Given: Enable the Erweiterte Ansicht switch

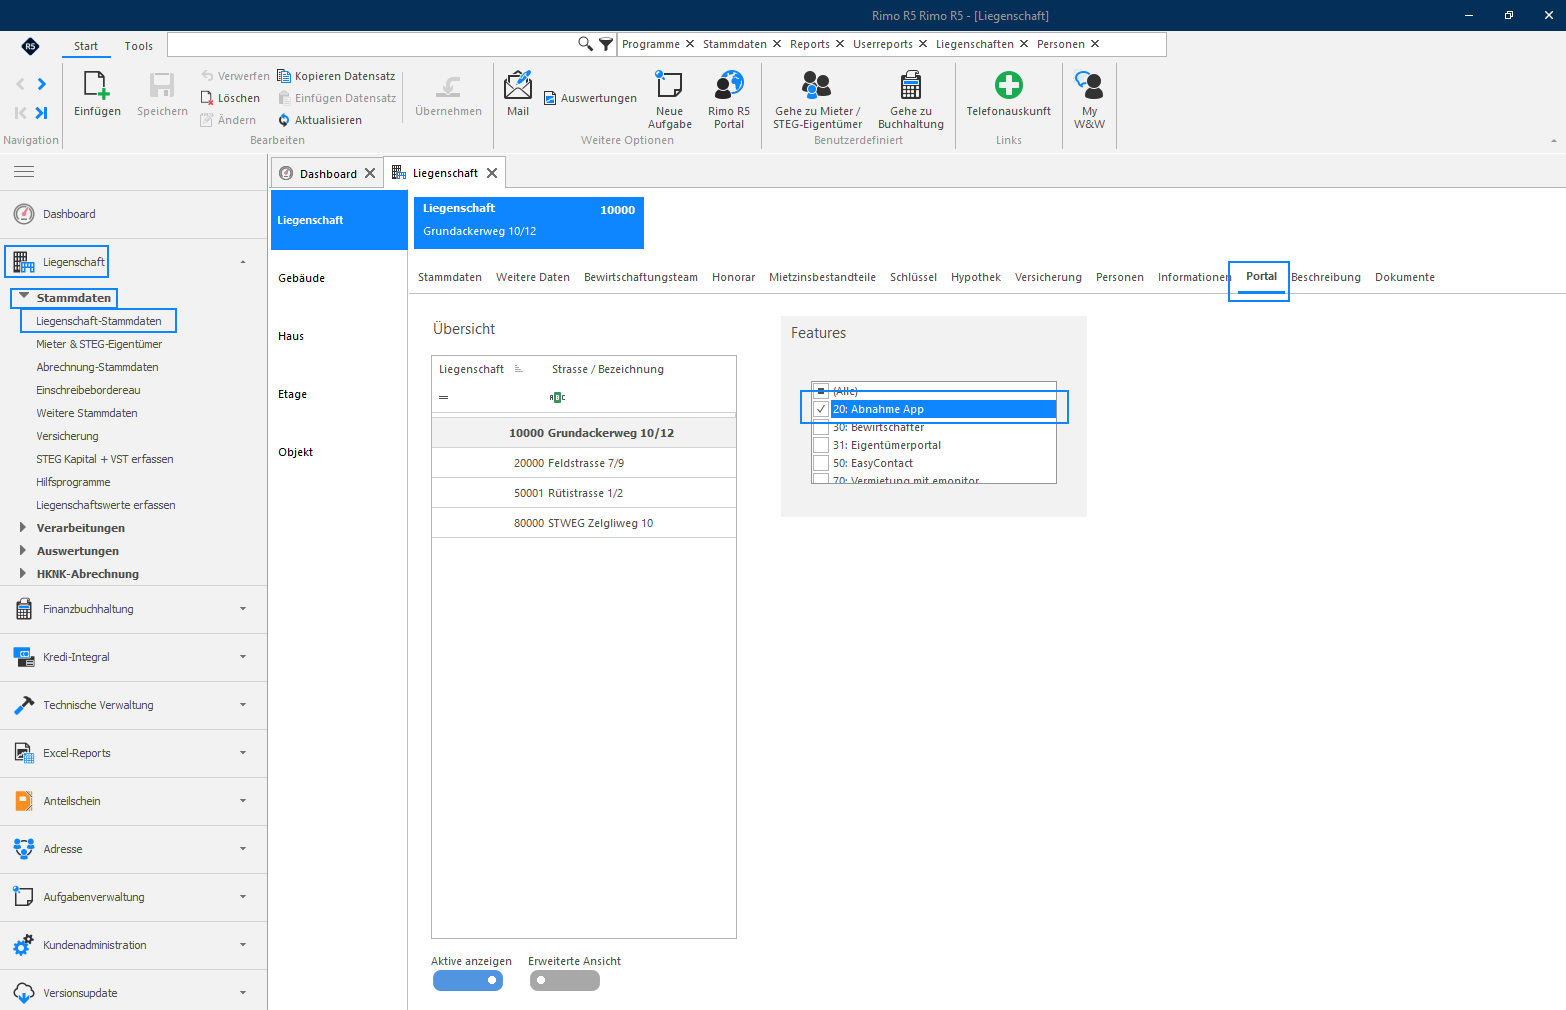Looking at the screenshot, I should 565,981.
